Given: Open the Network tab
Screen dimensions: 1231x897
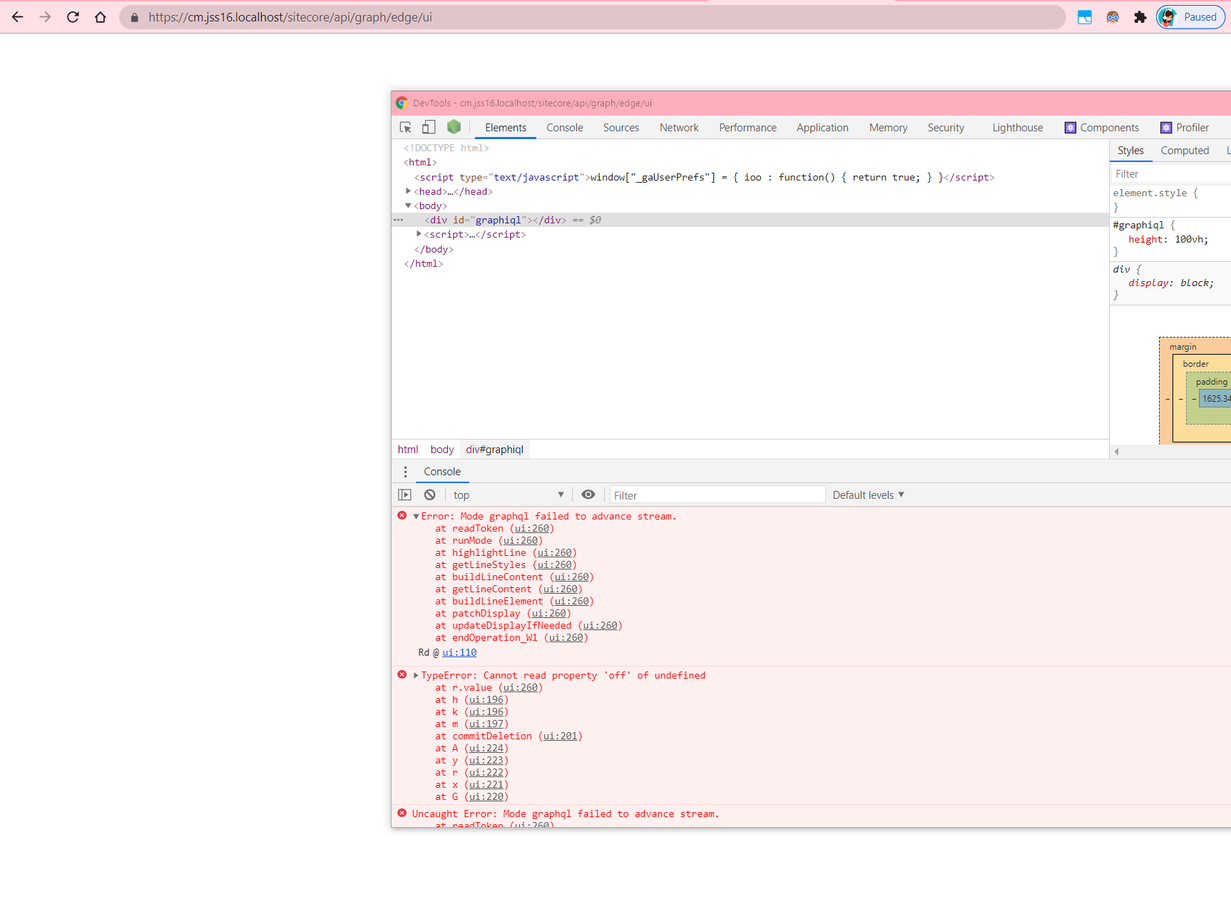Looking at the screenshot, I should [679, 128].
